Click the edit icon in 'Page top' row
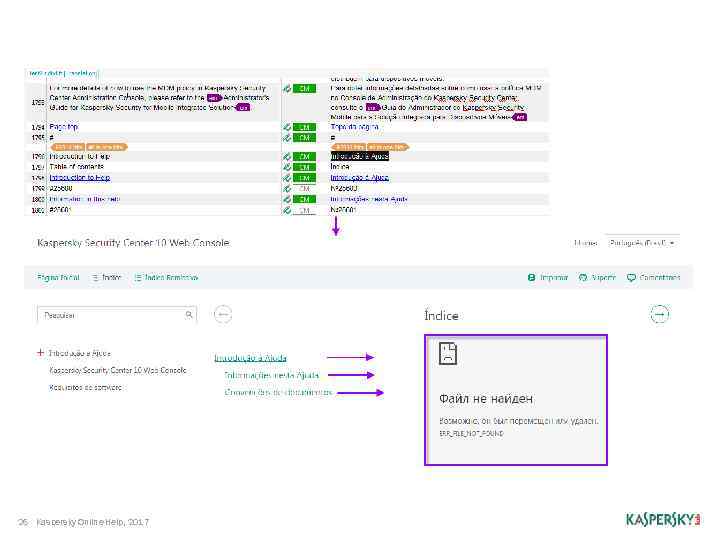 coord(287,127)
